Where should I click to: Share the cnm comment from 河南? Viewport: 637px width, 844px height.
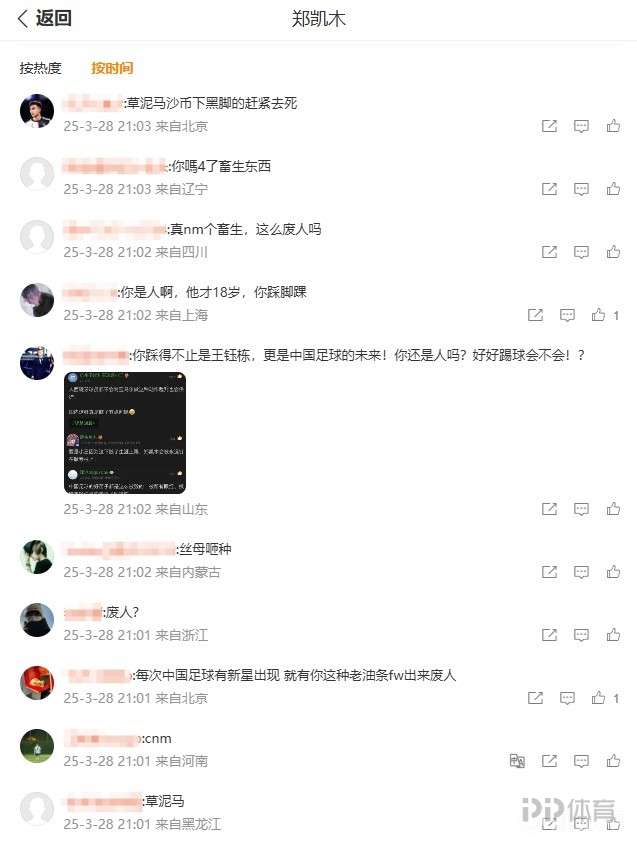coord(549,761)
